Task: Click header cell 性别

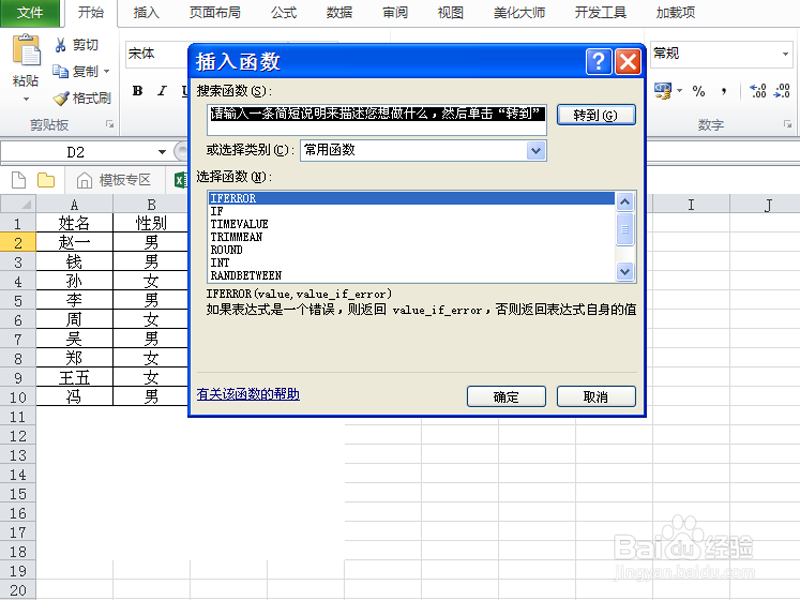Action: 151,223
